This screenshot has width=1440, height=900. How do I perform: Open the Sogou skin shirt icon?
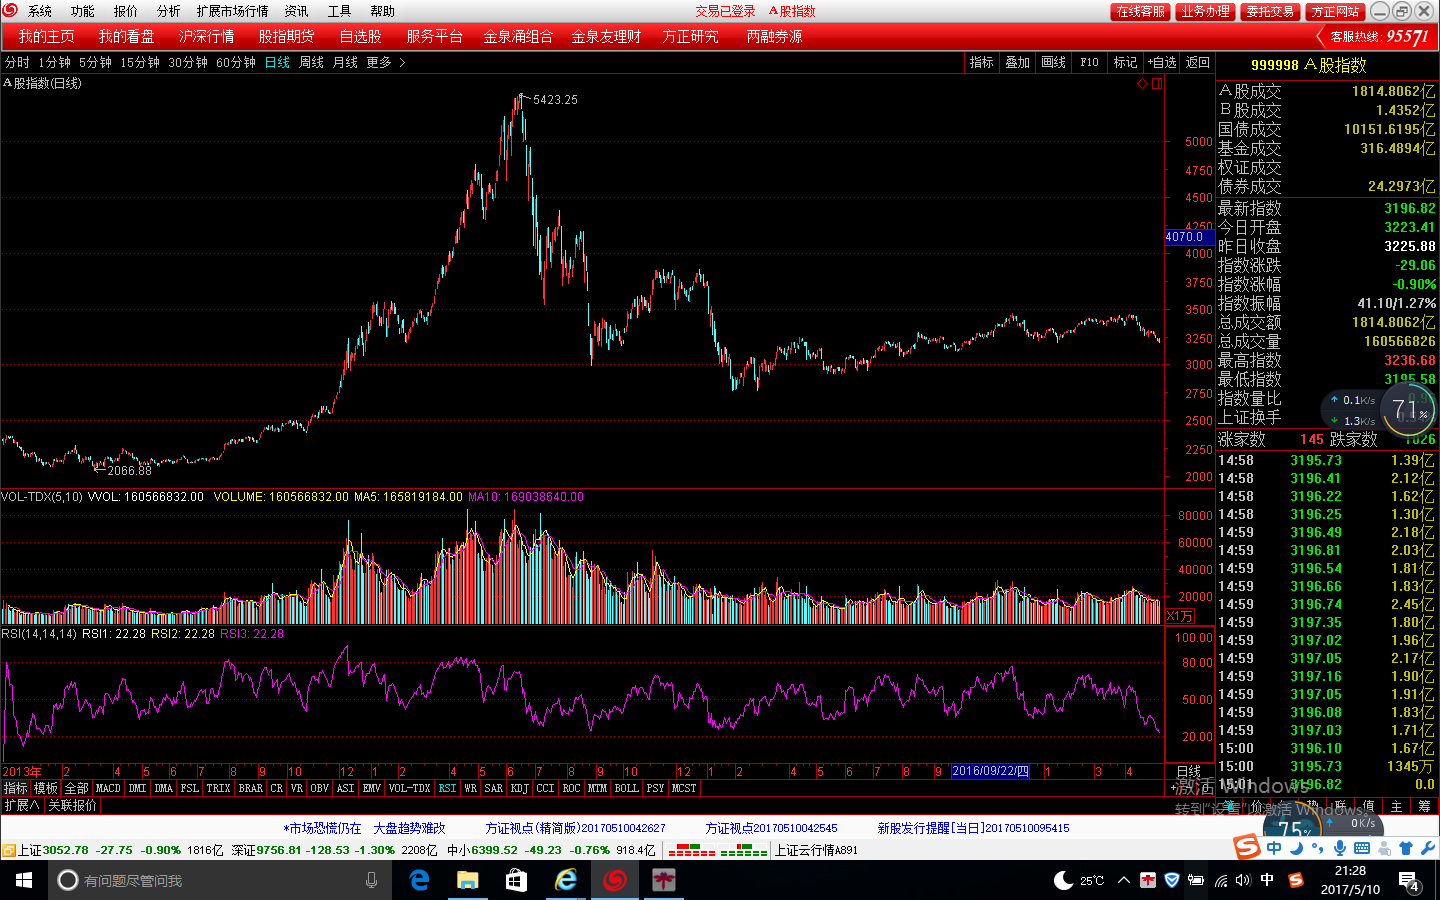[x=1406, y=848]
